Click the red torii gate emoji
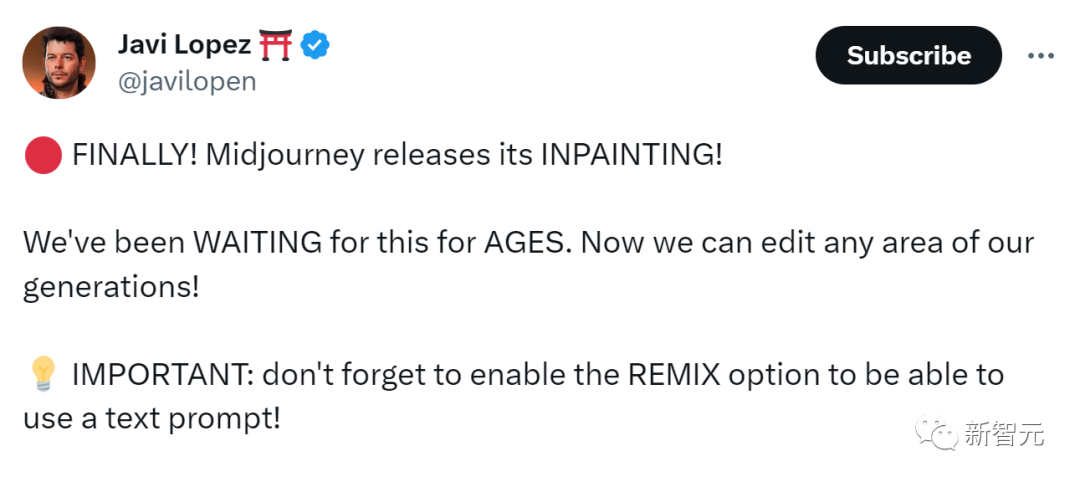This screenshot has width=1080, height=482. click(x=276, y=45)
